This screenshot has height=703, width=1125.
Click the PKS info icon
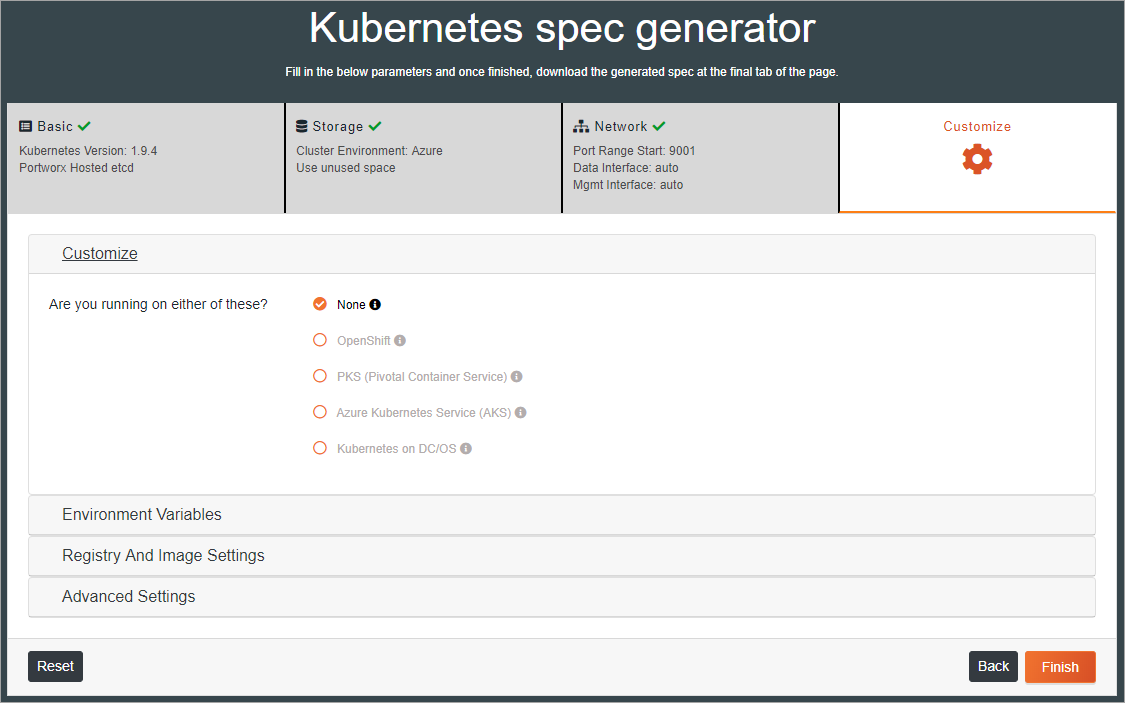point(517,377)
